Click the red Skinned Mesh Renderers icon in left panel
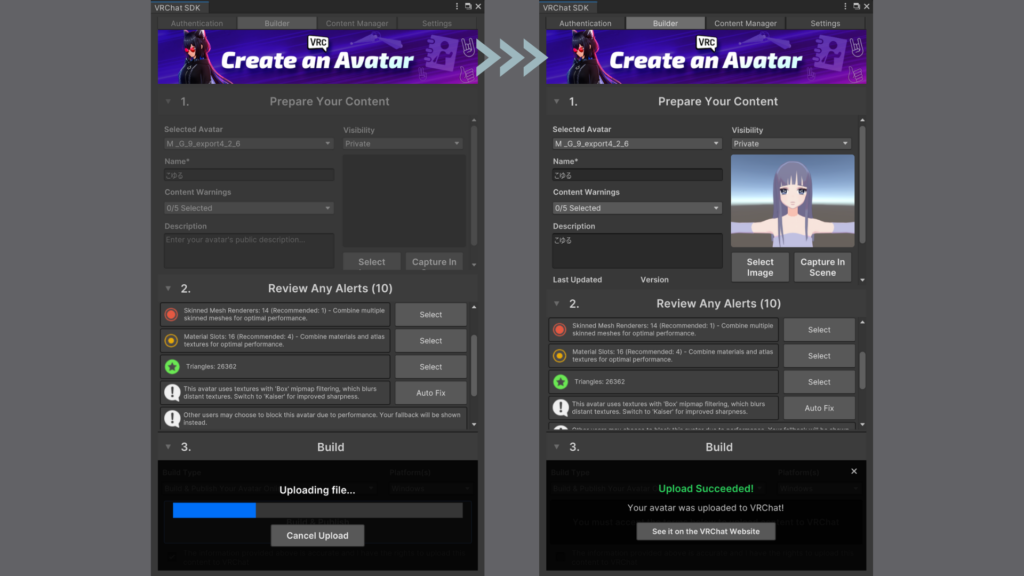This screenshot has width=1024, height=576. pos(171,314)
